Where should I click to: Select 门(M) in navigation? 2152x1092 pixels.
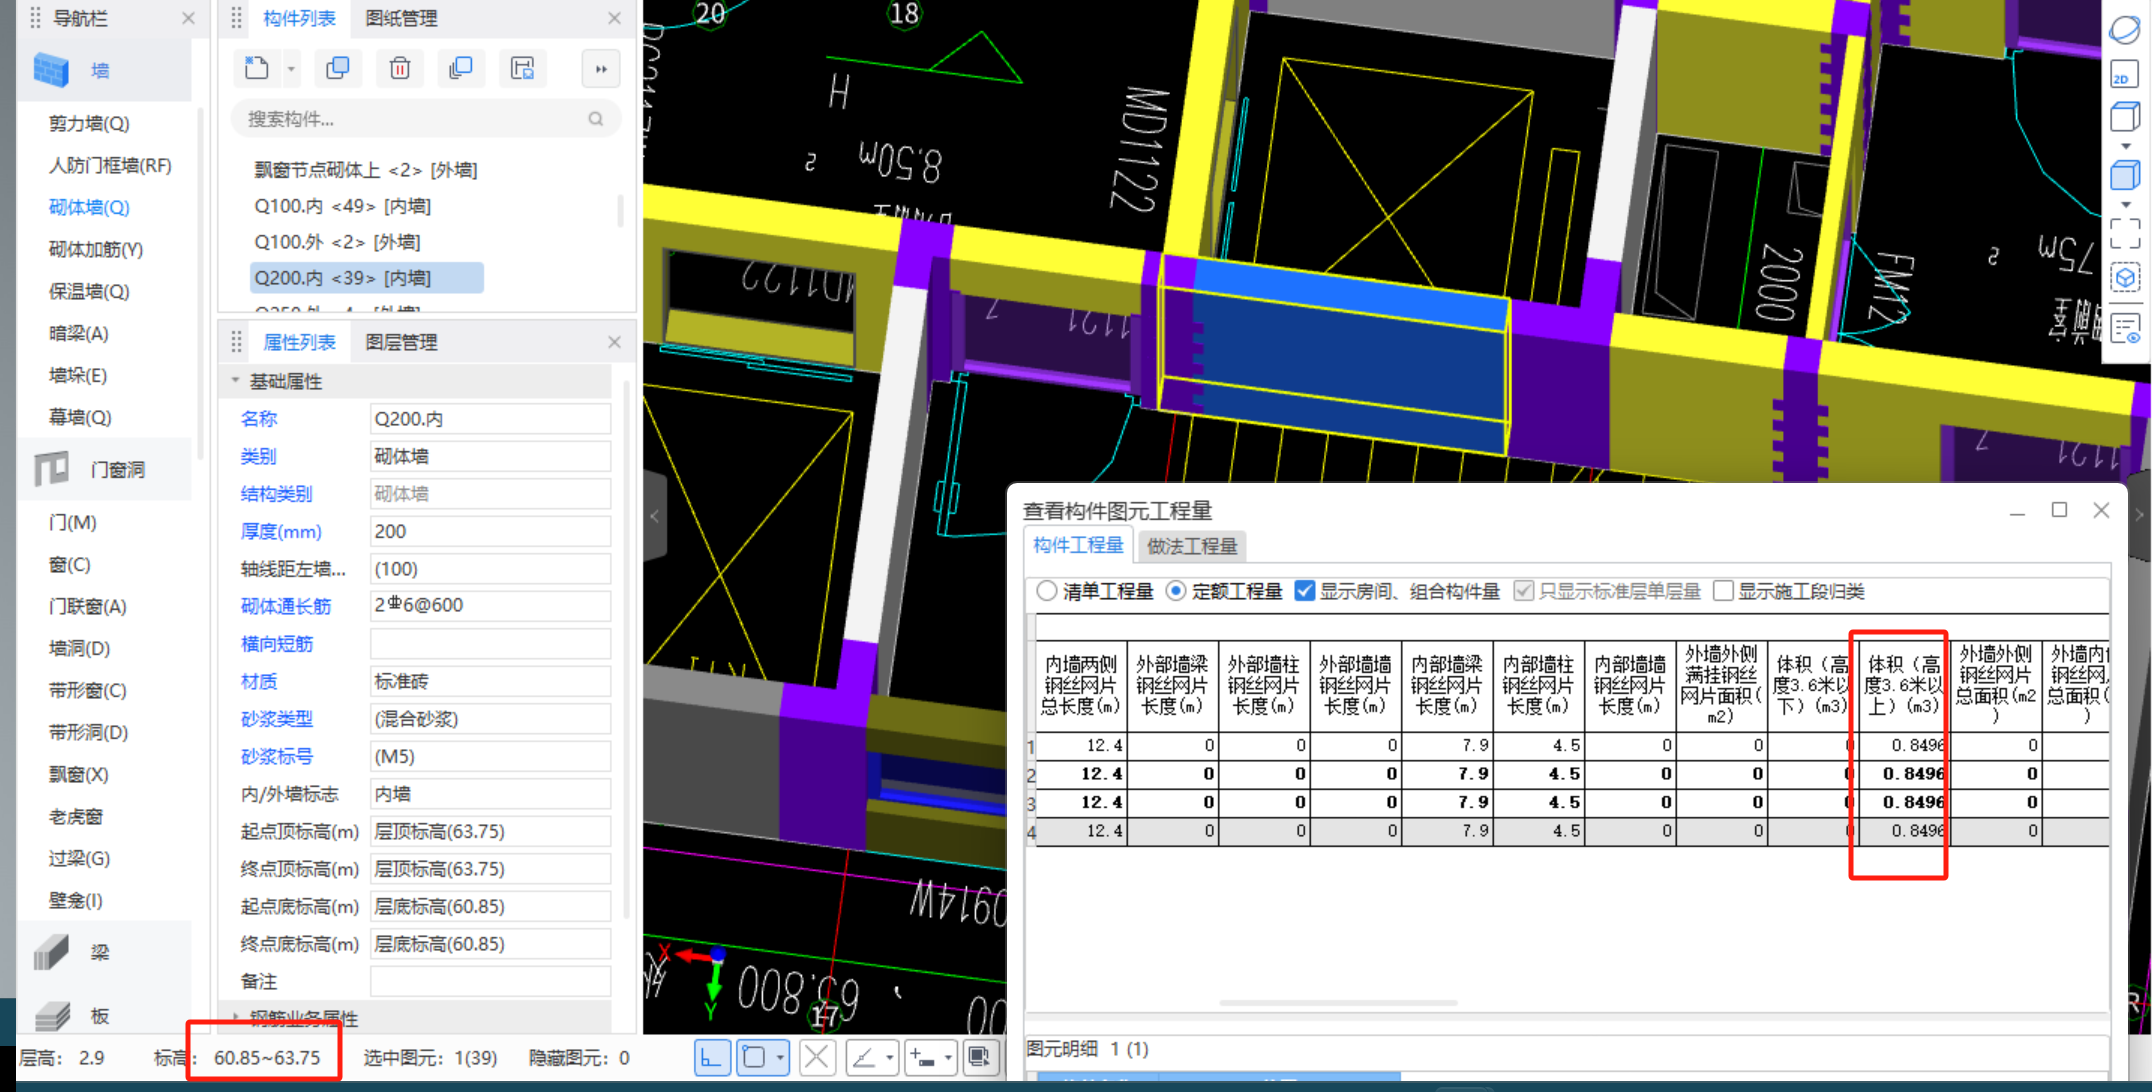pos(73,522)
